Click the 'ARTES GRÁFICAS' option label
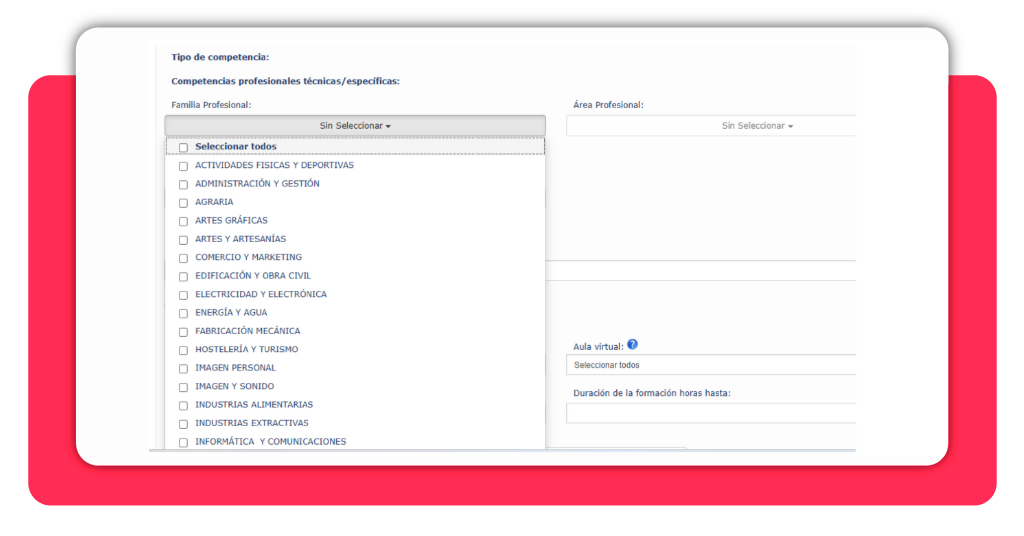Image resolution: width=1024 pixels, height=536 pixels. pos(231,220)
